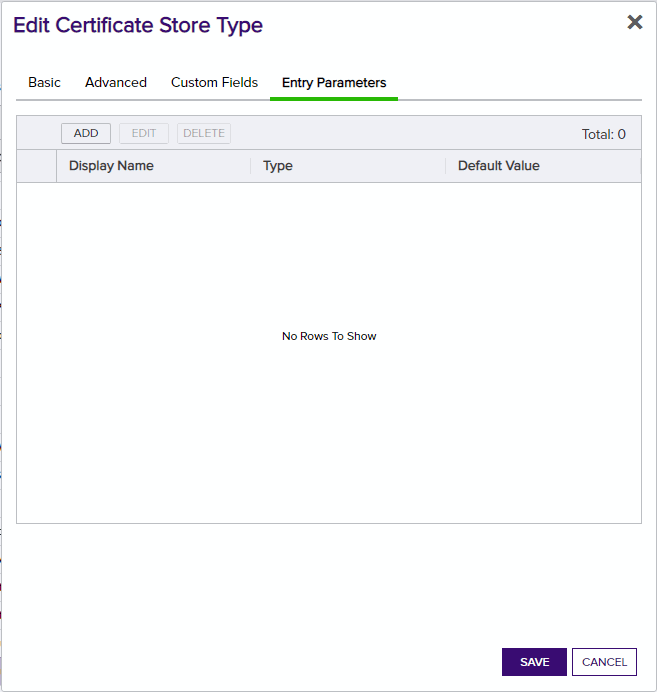
Task: Save the certificate store type changes
Action: pos(534,662)
